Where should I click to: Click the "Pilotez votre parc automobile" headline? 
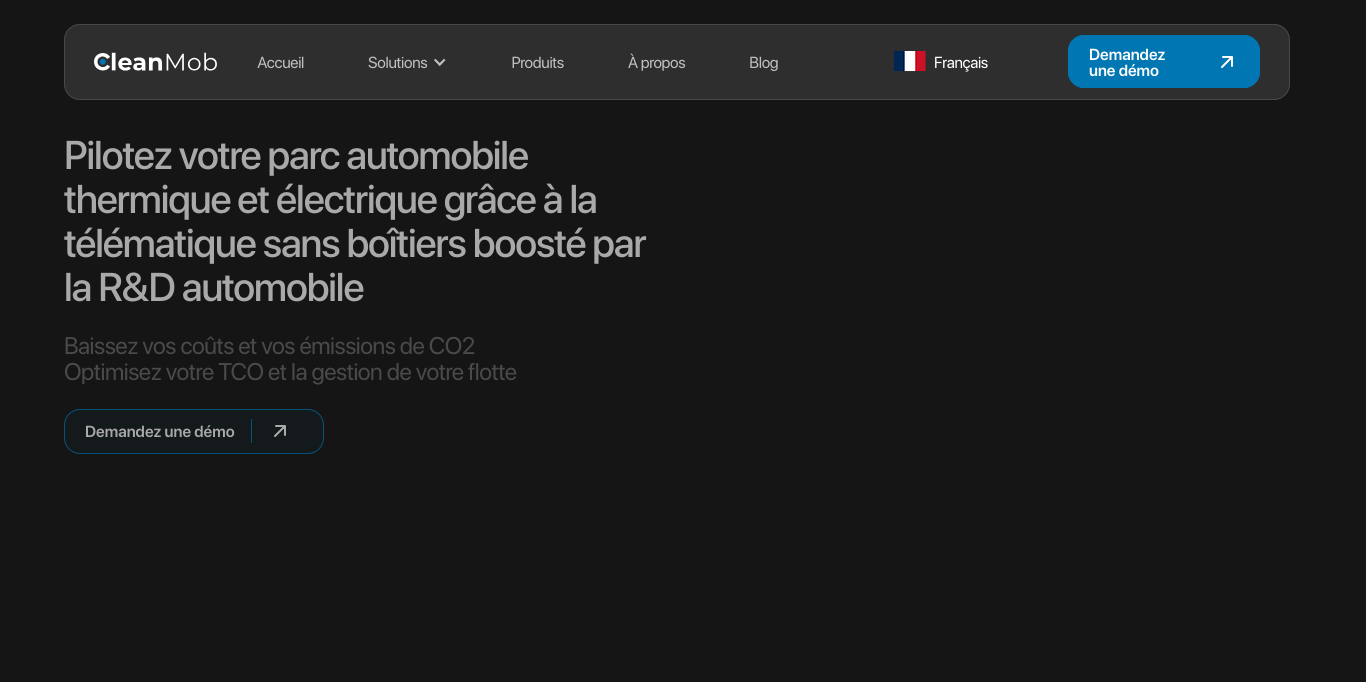(296, 156)
